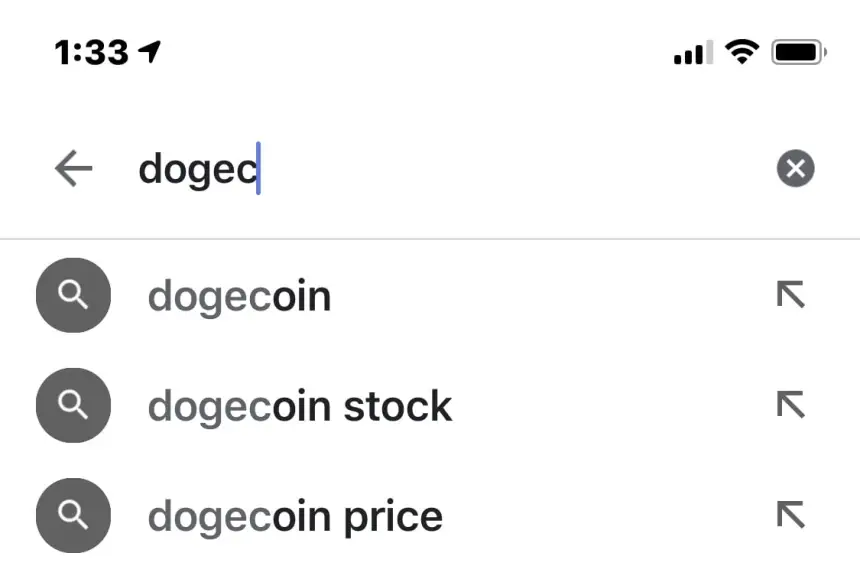This screenshot has height=579, width=860.
Task: Select the dogecoin price suggestion
Action: (x=295, y=515)
